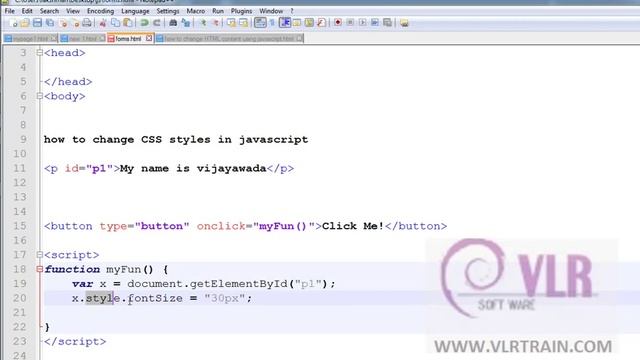
Task: Create a new document with the New icon
Action: 13,23
